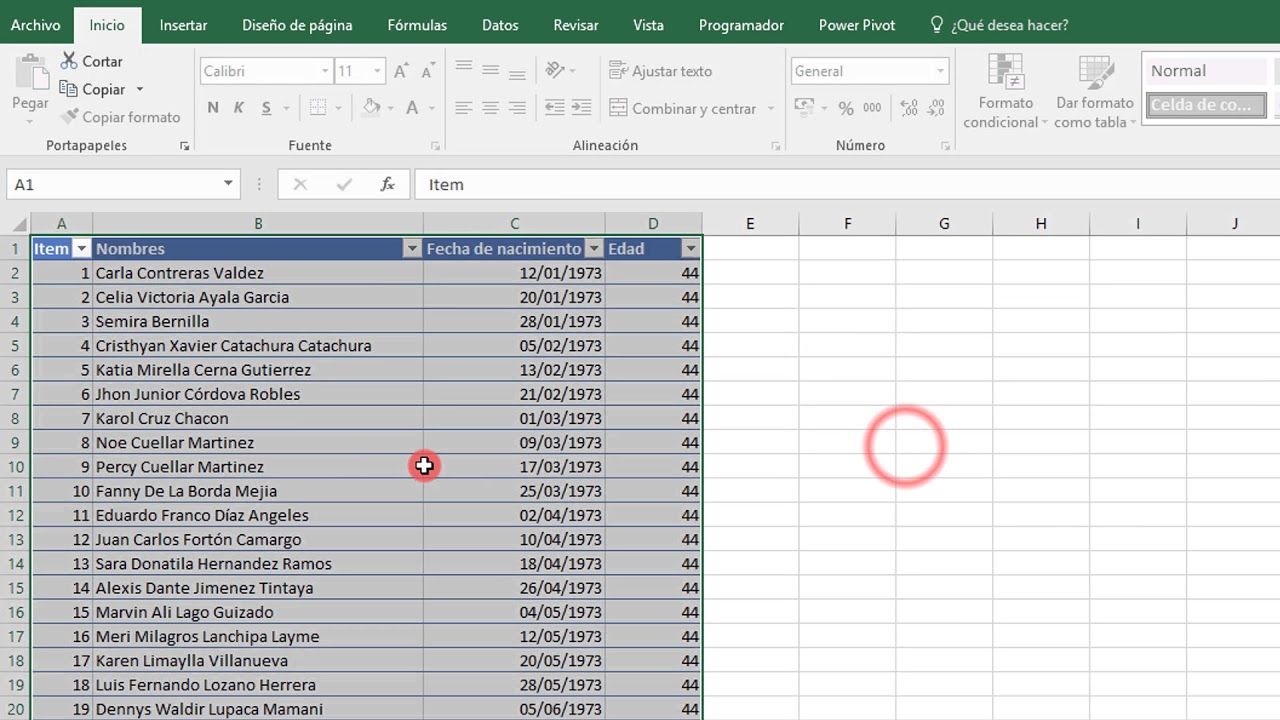Switch to the Fórmulas tab
This screenshot has height=720, width=1280.
point(417,25)
